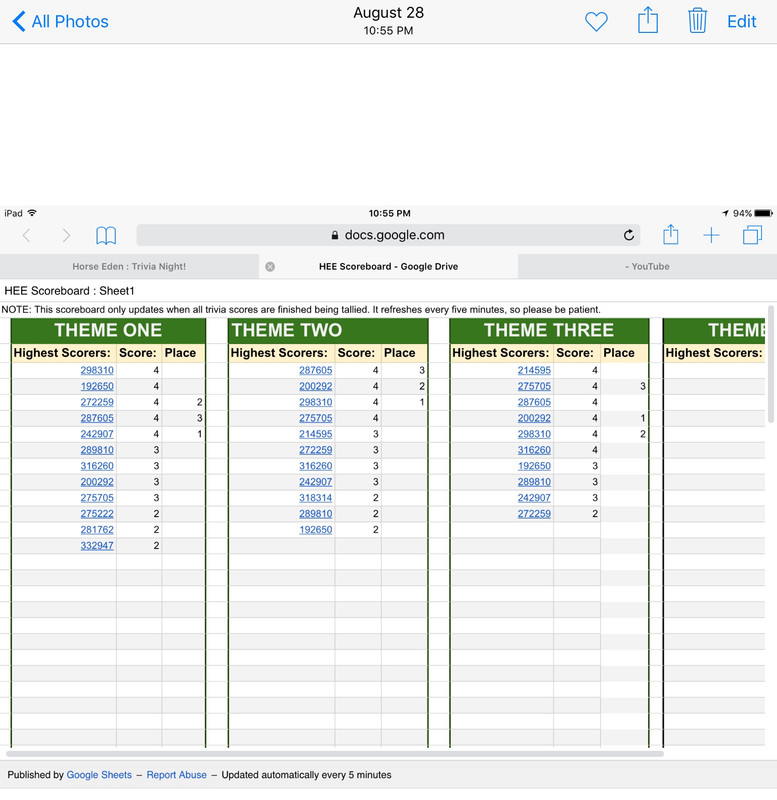Open player 298310 in Theme One
The height and width of the screenshot is (800, 777).
[x=97, y=370]
